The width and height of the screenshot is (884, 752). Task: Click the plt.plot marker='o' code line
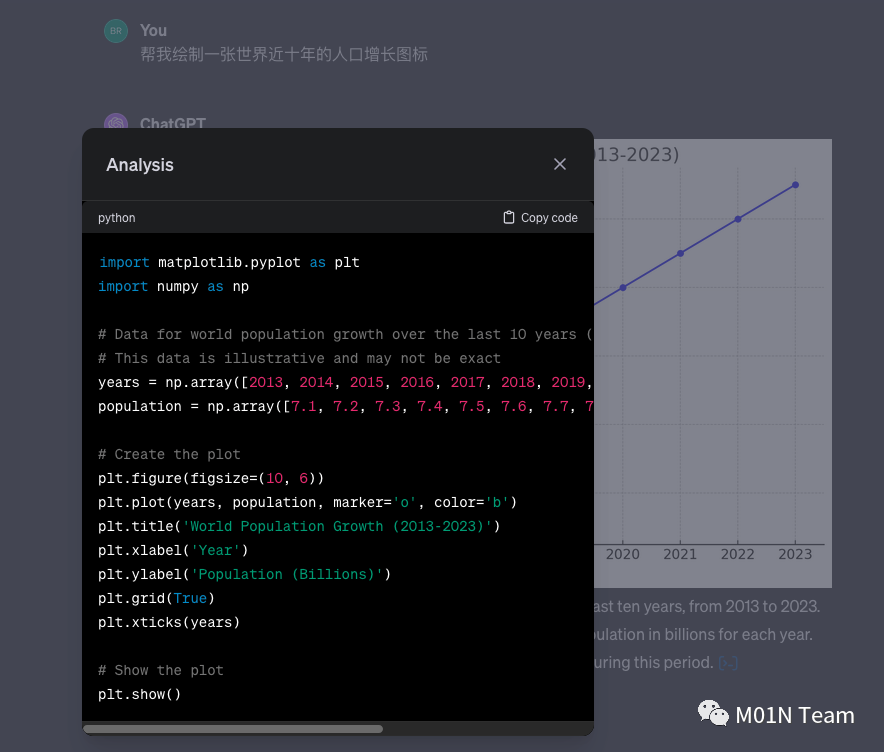[x=307, y=502]
